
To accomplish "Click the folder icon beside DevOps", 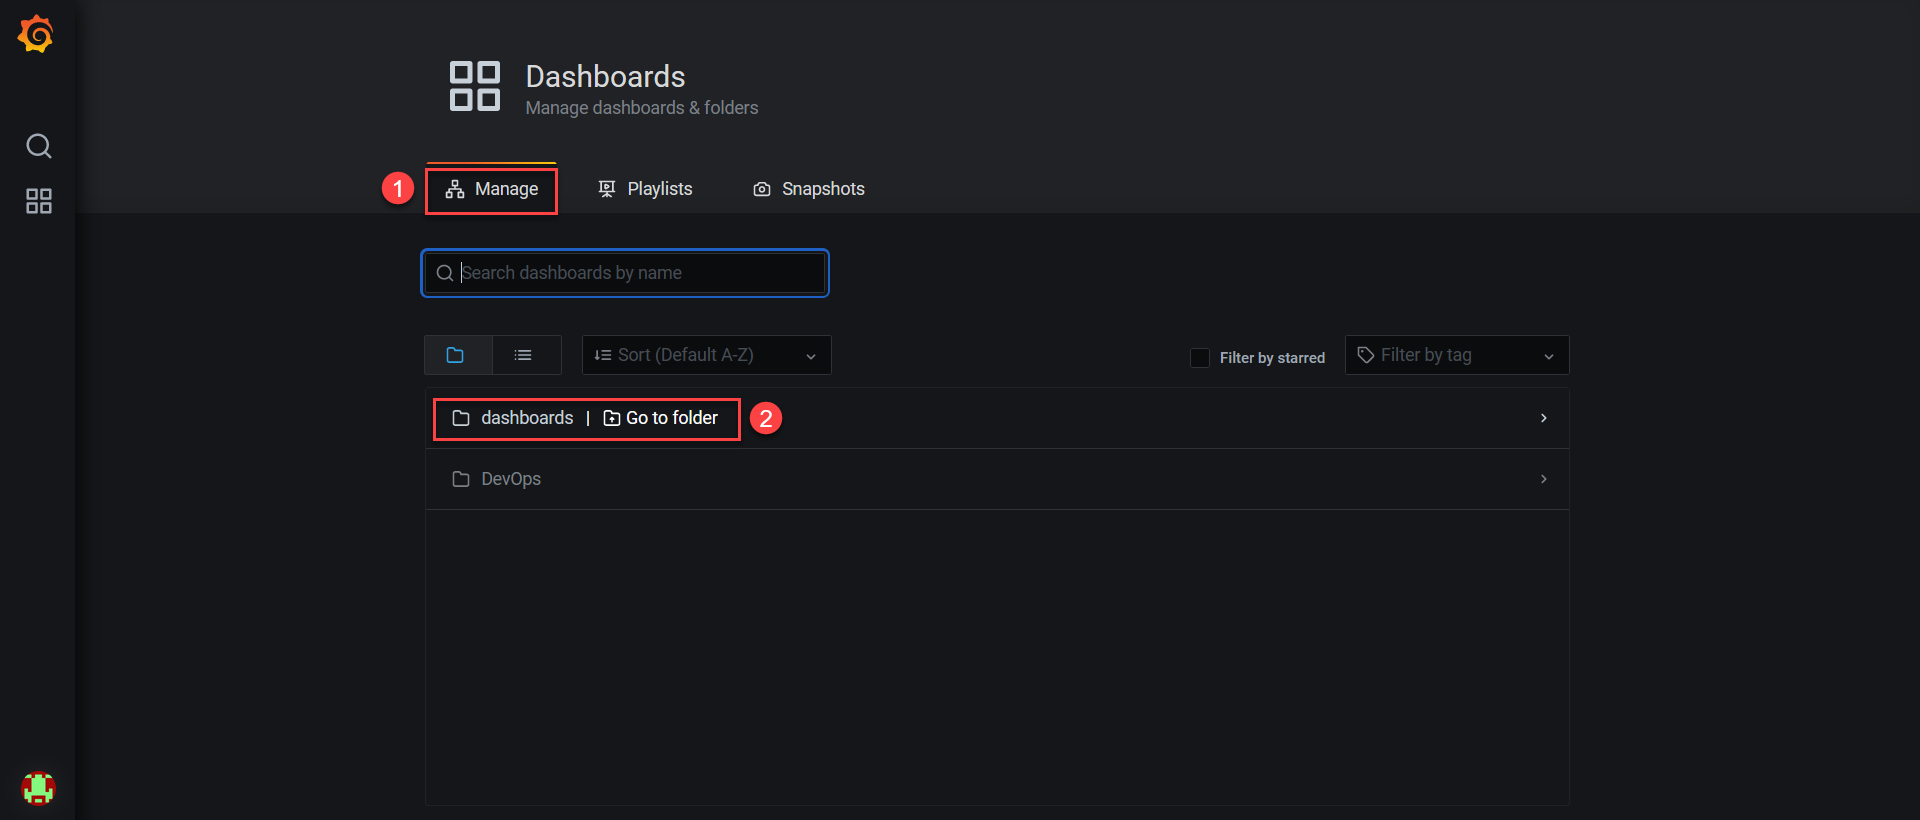I will coord(461,479).
